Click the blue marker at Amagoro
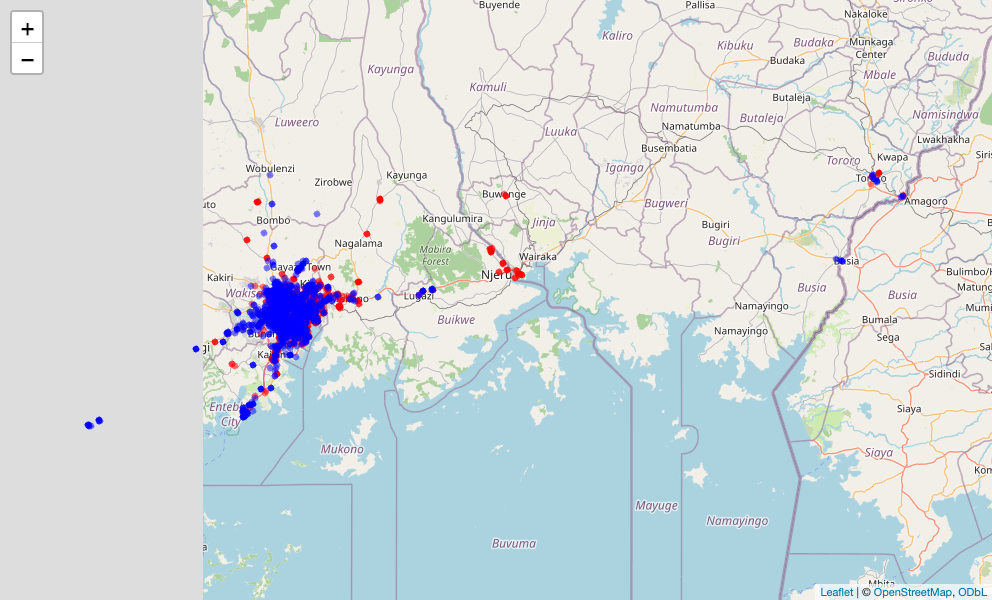Screen dimensions: 992x600 coord(902,196)
